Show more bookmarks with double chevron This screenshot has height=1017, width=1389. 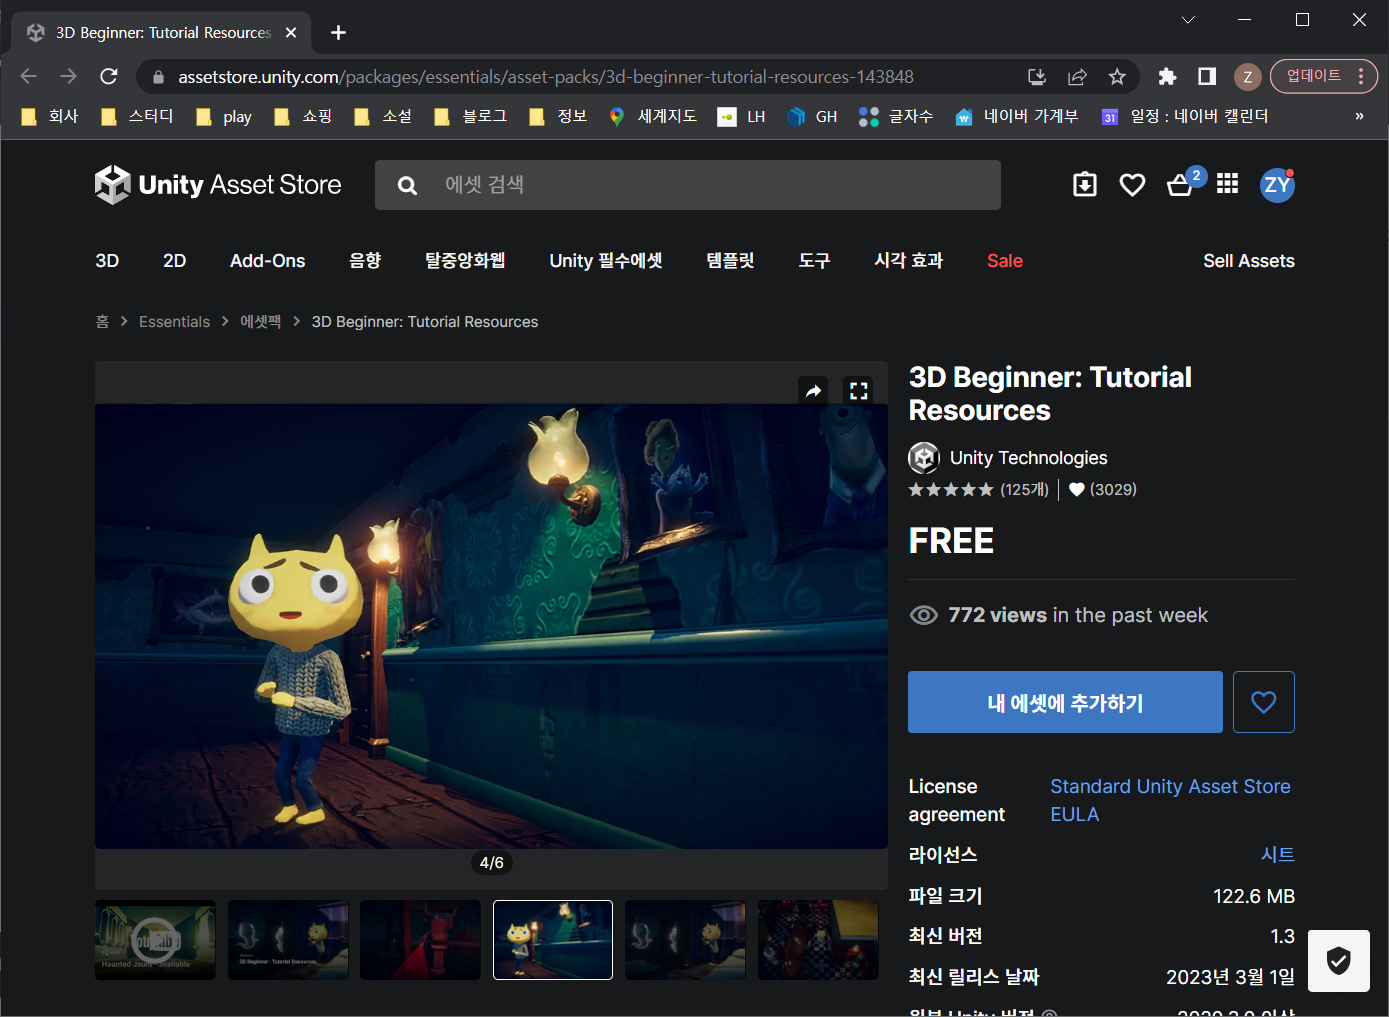coord(1359,116)
